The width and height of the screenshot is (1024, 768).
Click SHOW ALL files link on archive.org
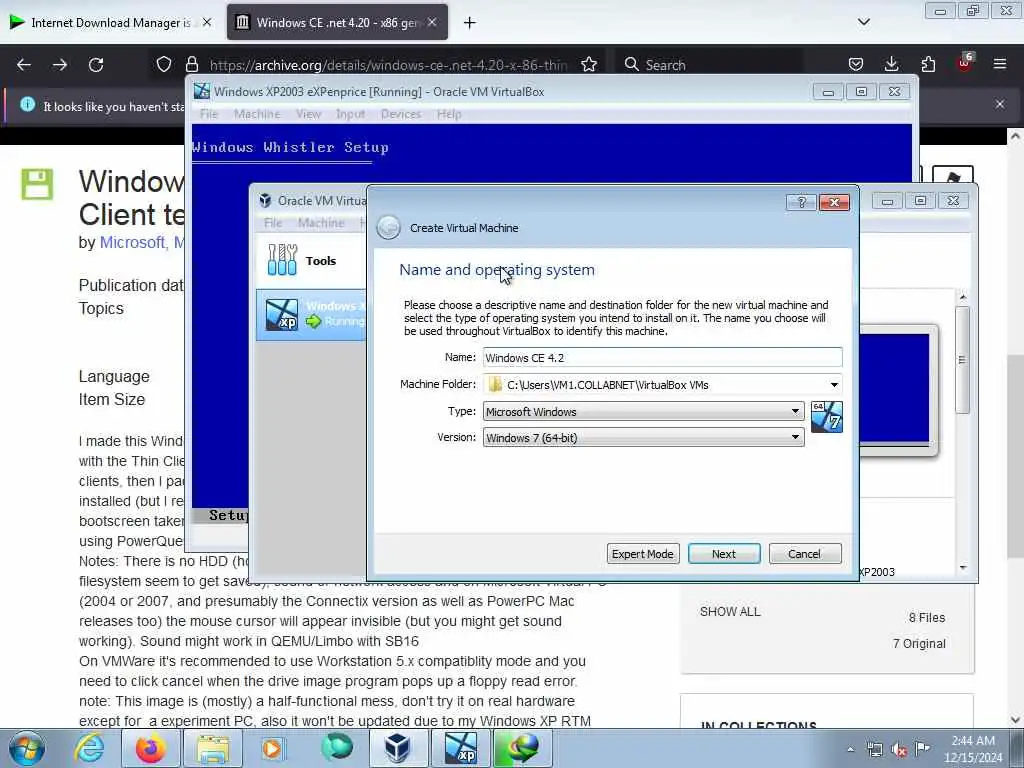point(730,612)
